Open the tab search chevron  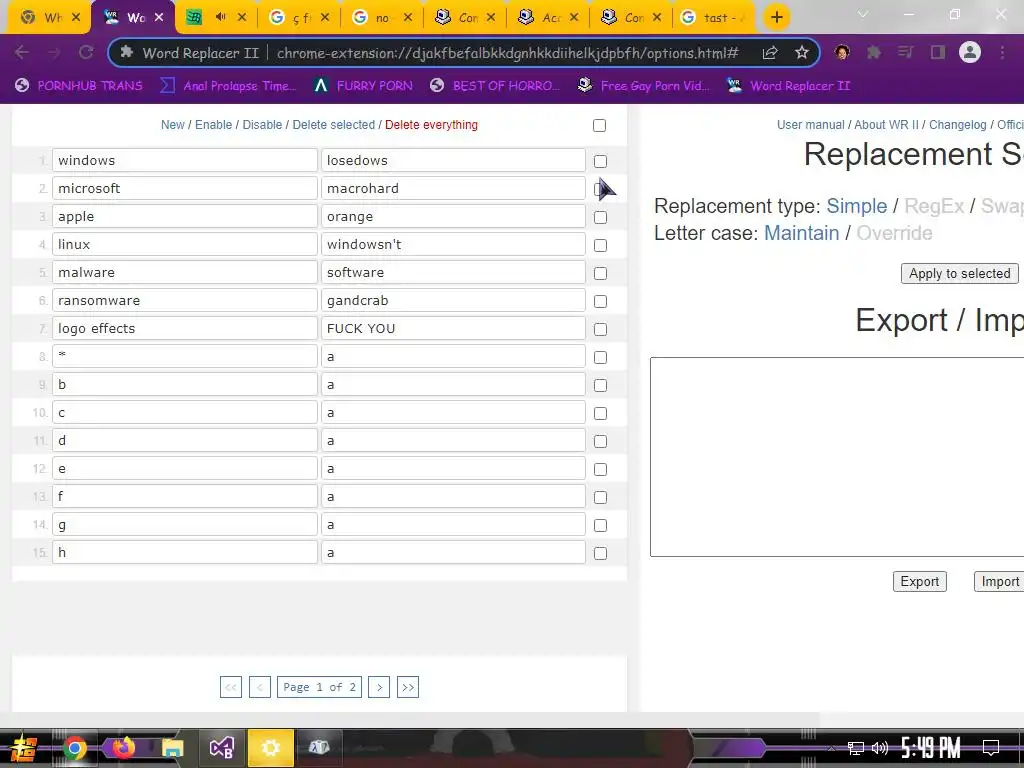[863, 14]
